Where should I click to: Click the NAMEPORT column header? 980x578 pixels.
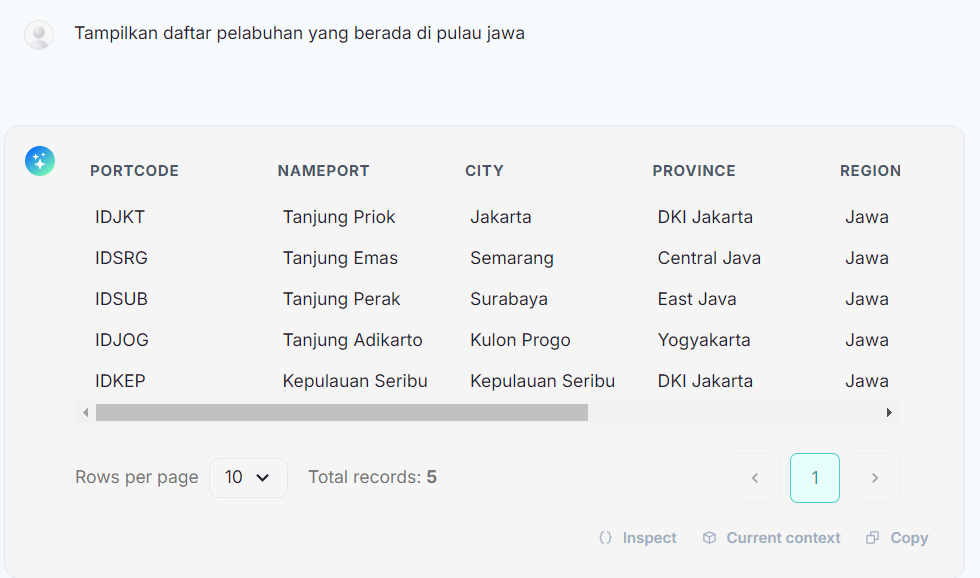[x=323, y=171]
